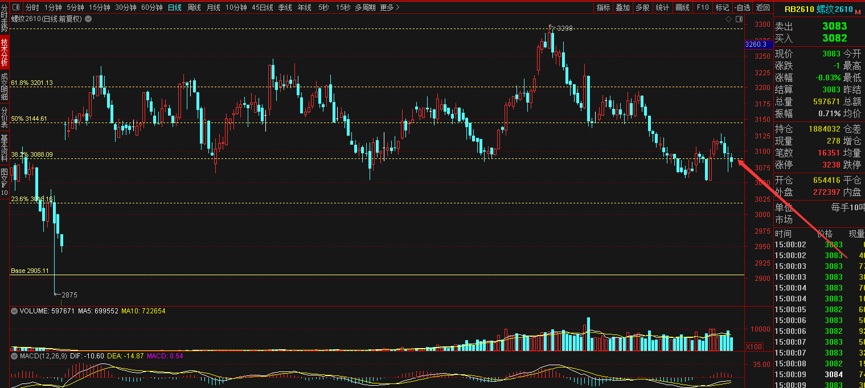The image size is (865, 388).
Task: Select the 日线 daily period
Action: pyautogui.click(x=174, y=8)
